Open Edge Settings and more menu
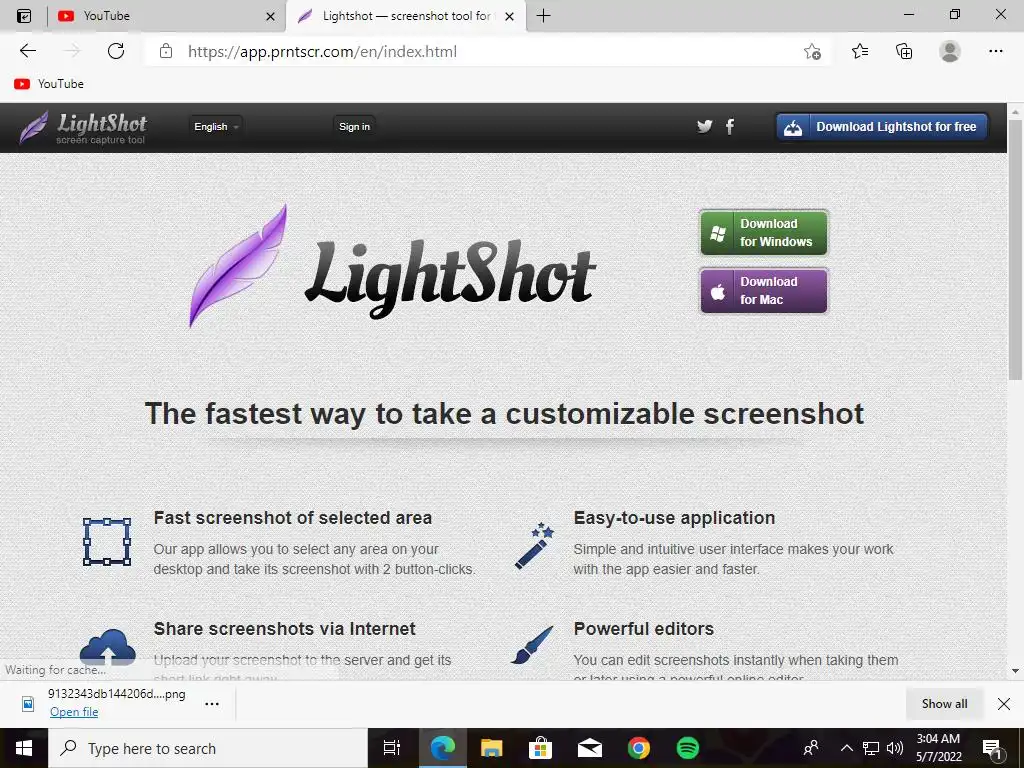The width and height of the screenshot is (1024, 768). click(x=995, y=51)
